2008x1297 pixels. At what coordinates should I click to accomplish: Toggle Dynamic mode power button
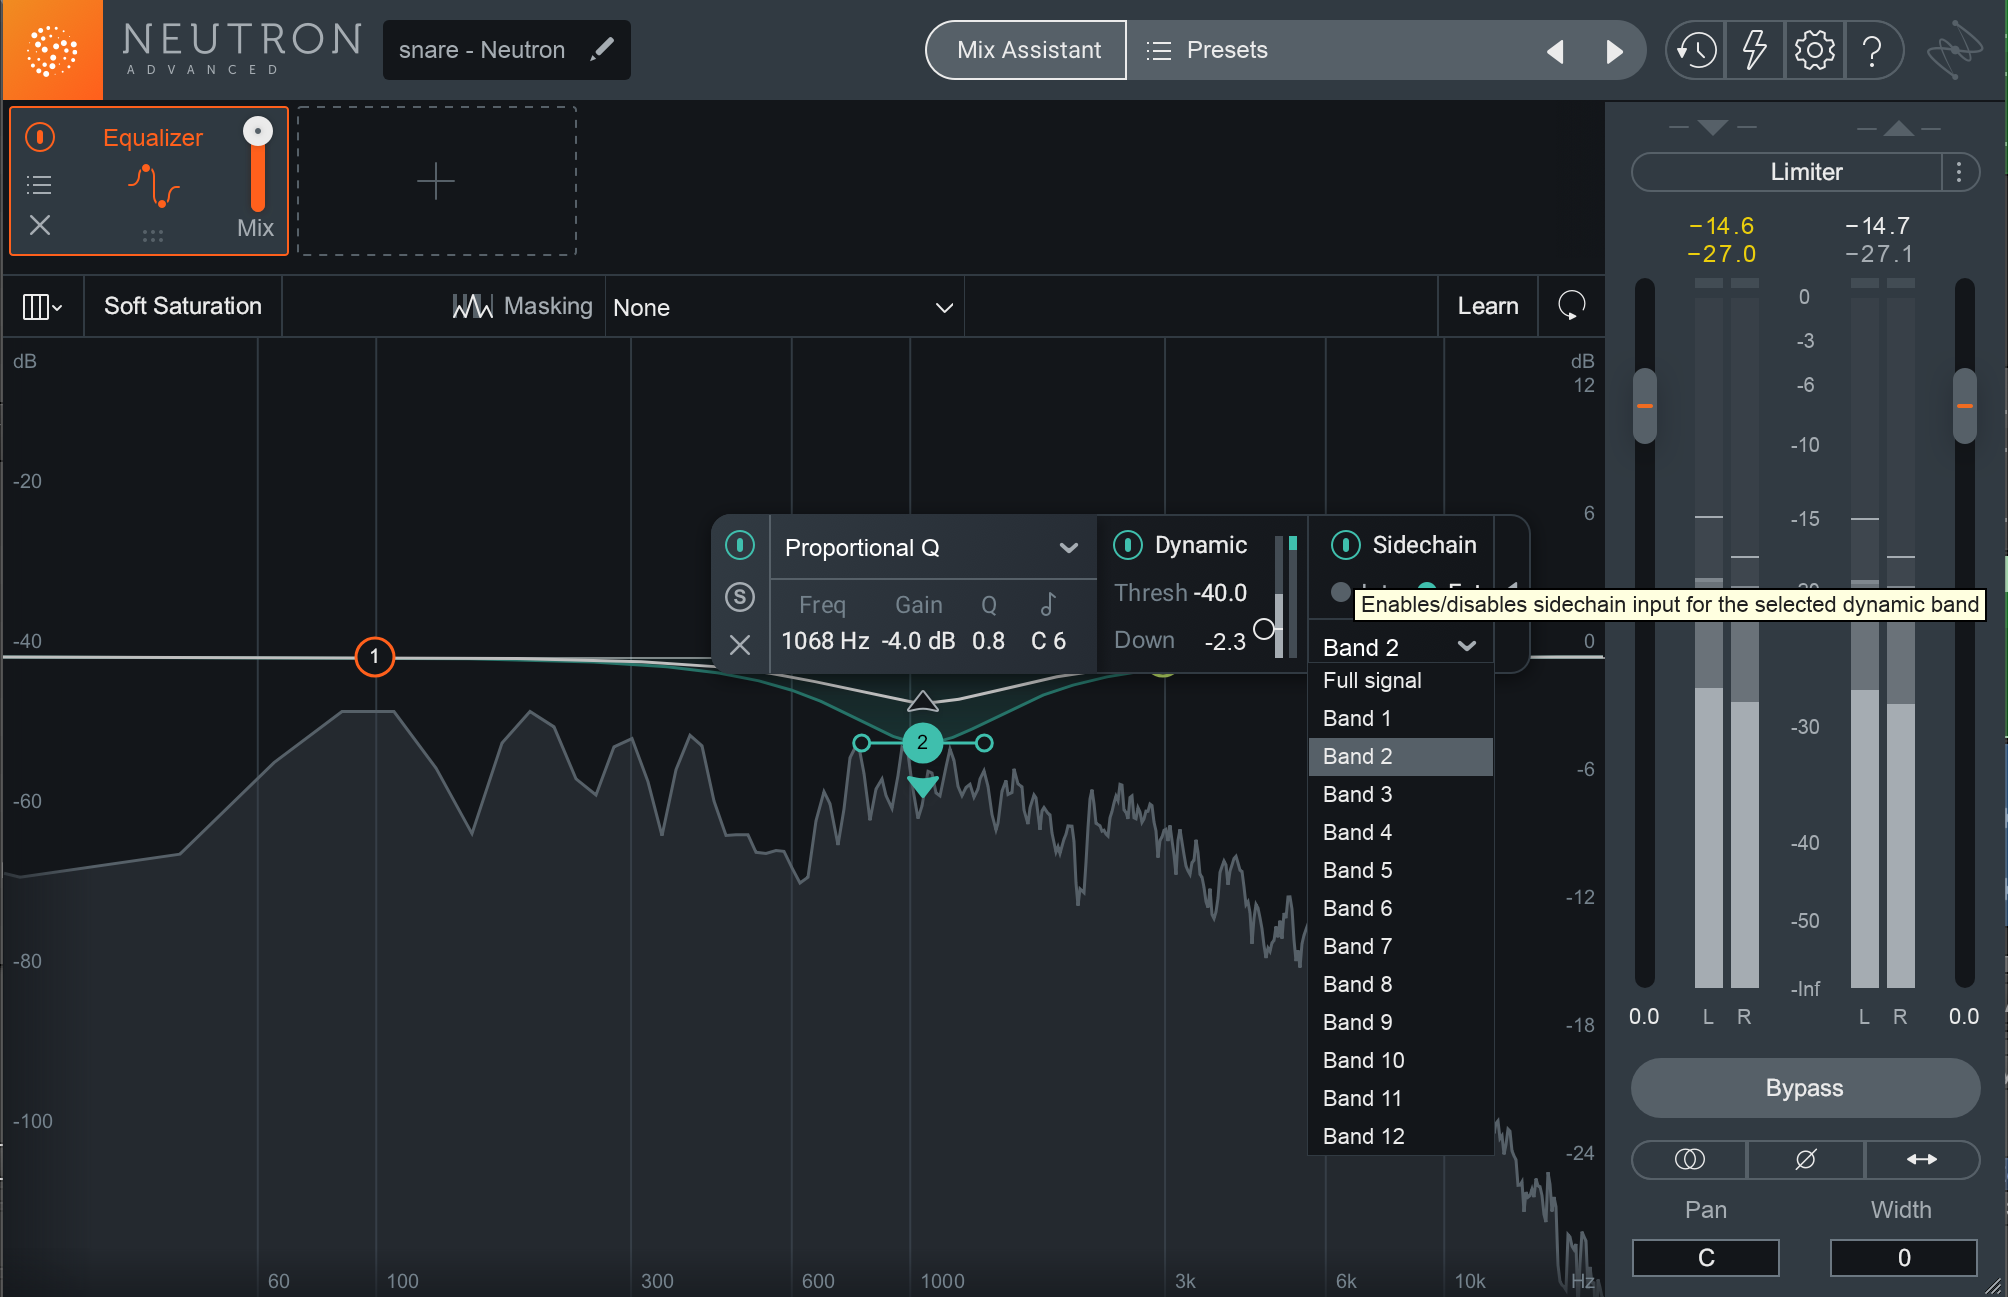tap(1128, 545)
